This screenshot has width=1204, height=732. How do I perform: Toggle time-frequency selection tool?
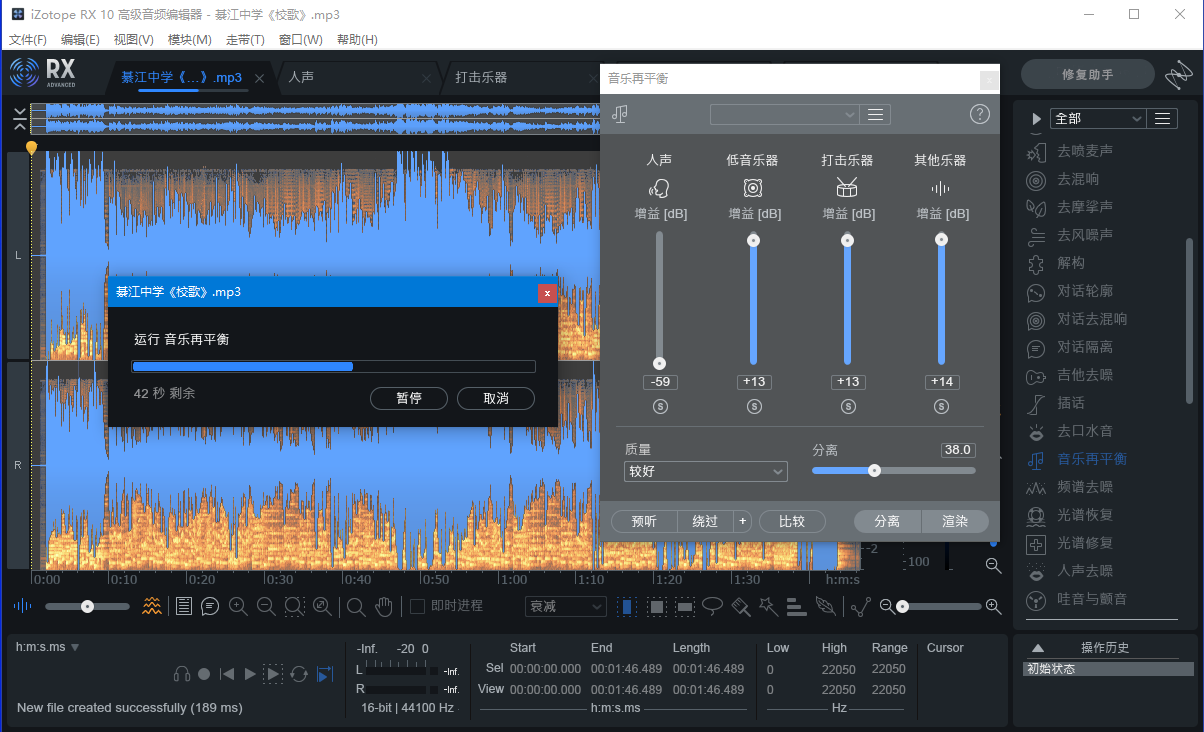[656, 606]
